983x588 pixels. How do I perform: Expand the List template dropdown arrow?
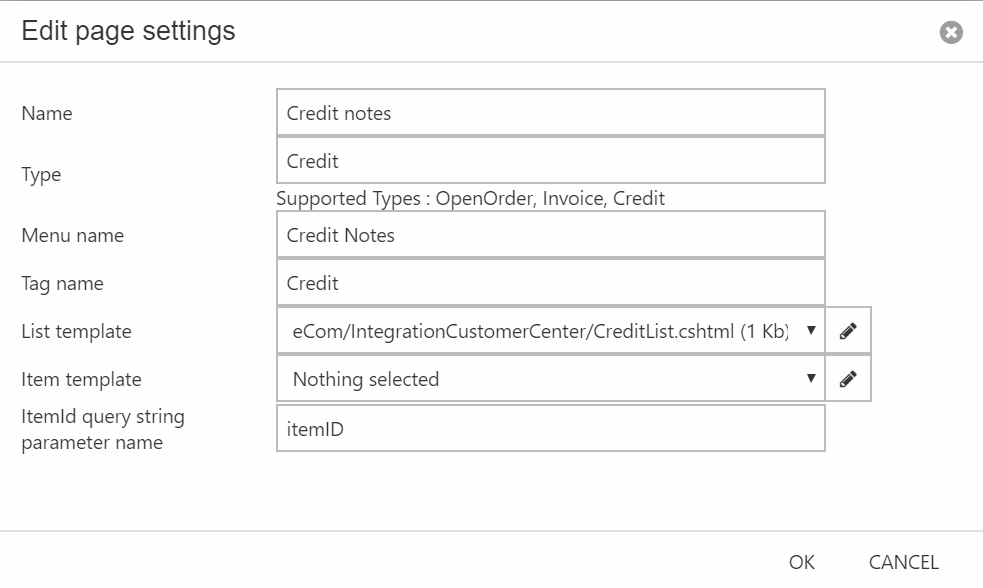[811, 330]
